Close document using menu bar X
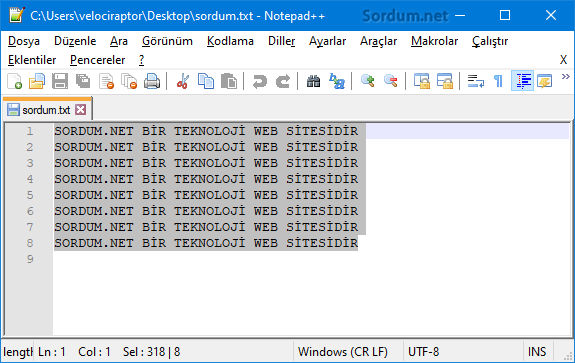The width and height of the screenshot is (575, 363). click(564, 60)
